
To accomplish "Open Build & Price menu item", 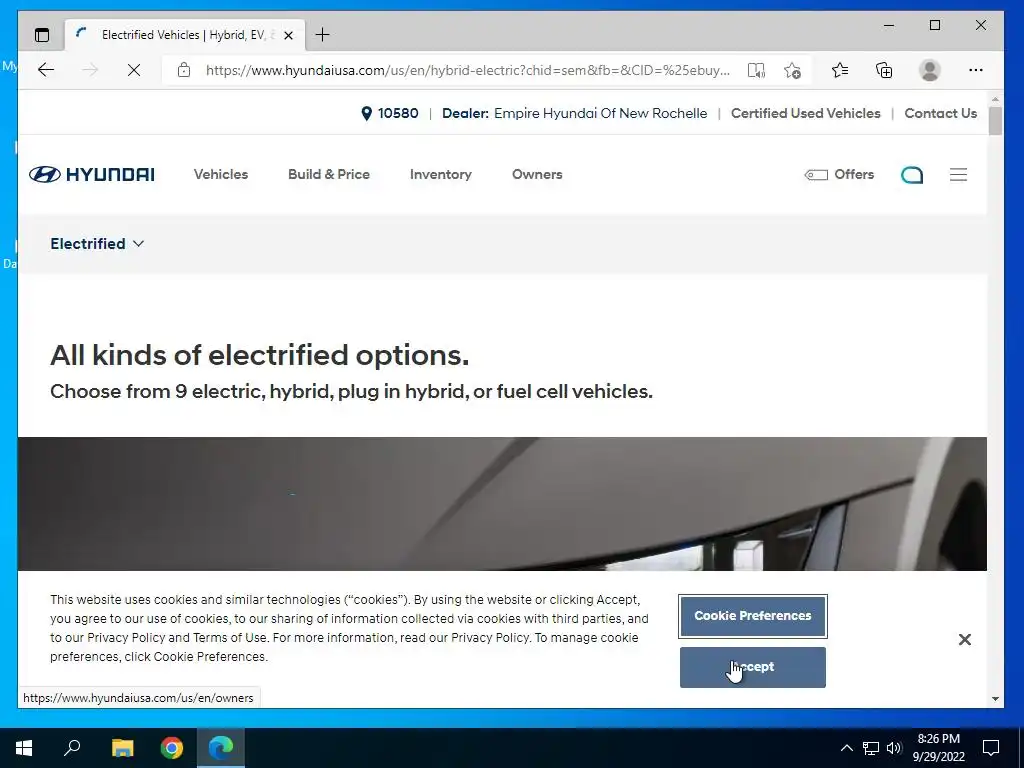I will coord(328,174).
